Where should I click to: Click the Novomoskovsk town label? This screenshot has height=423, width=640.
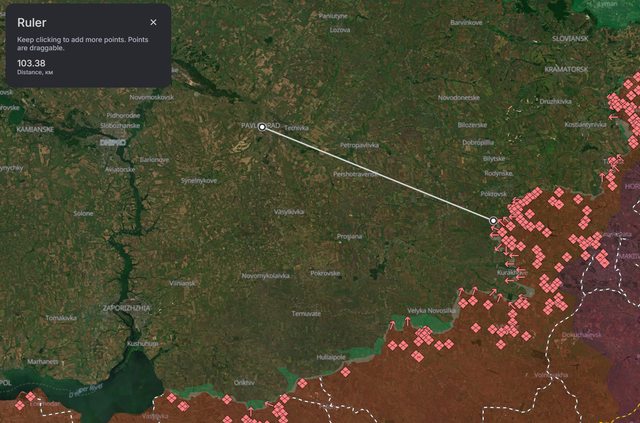coord(152,97)
